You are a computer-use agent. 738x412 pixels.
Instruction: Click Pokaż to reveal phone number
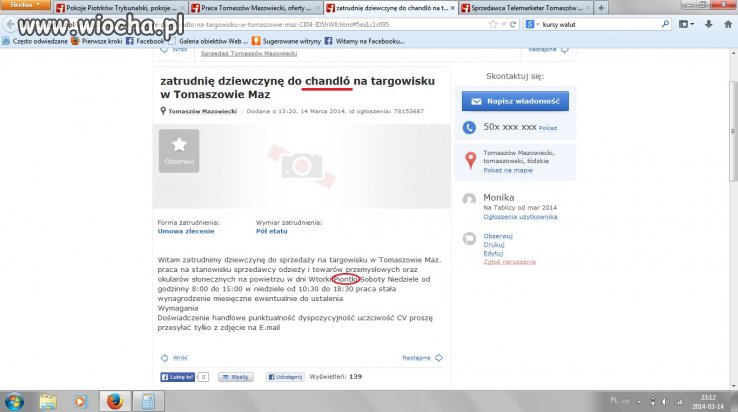548,128
